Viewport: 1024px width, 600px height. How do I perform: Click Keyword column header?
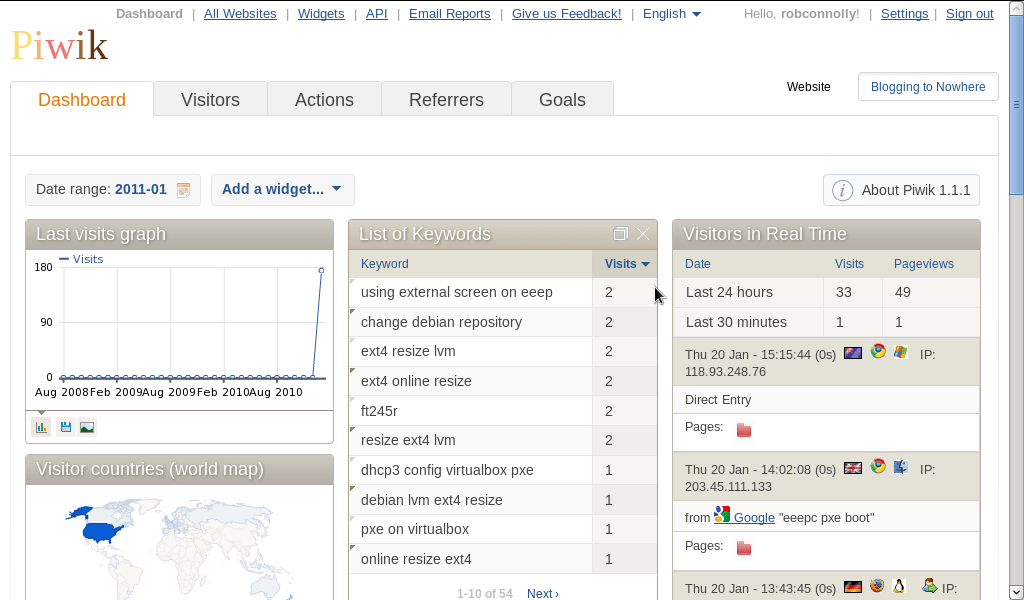point(385,264)
